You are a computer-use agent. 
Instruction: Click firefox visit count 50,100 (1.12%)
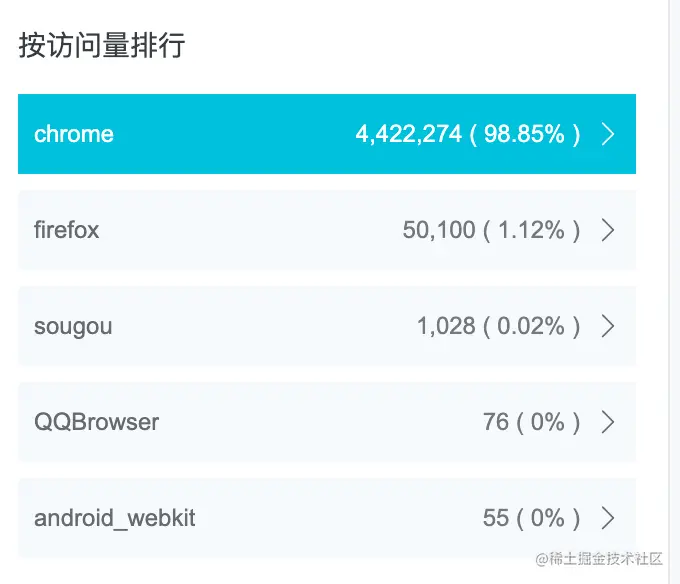(x=491, y=230)
